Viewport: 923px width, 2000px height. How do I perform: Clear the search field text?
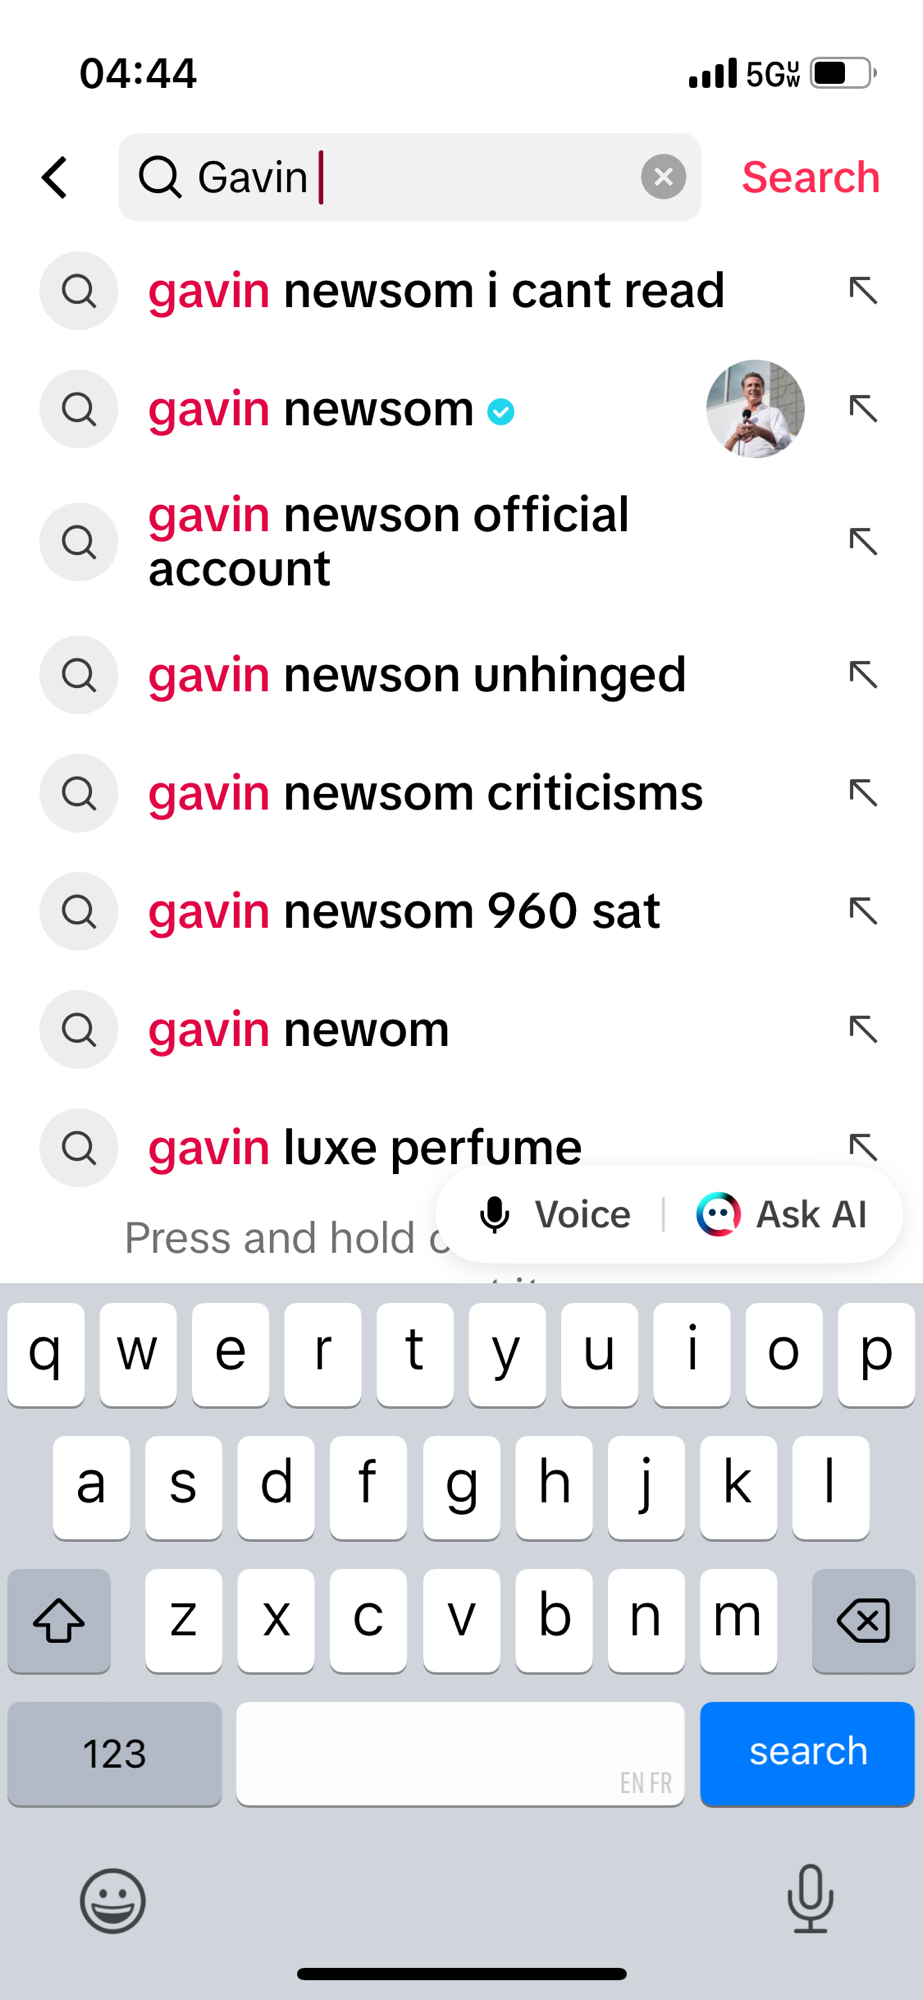[663, 178]
